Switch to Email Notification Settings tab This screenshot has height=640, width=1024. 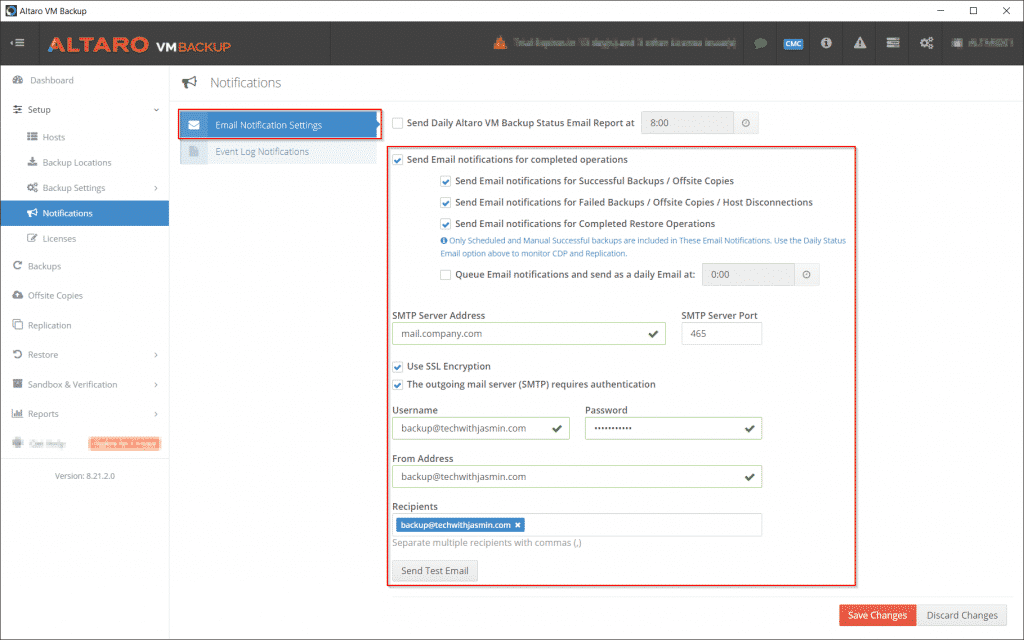tap(280, 125)
